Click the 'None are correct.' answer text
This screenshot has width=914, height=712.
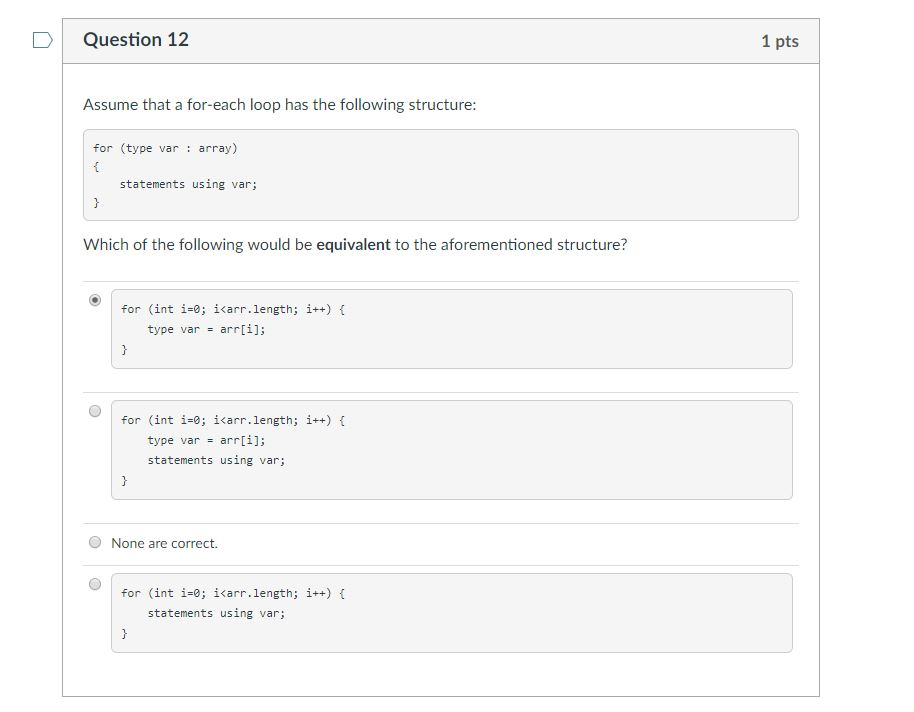pos(164,543)
